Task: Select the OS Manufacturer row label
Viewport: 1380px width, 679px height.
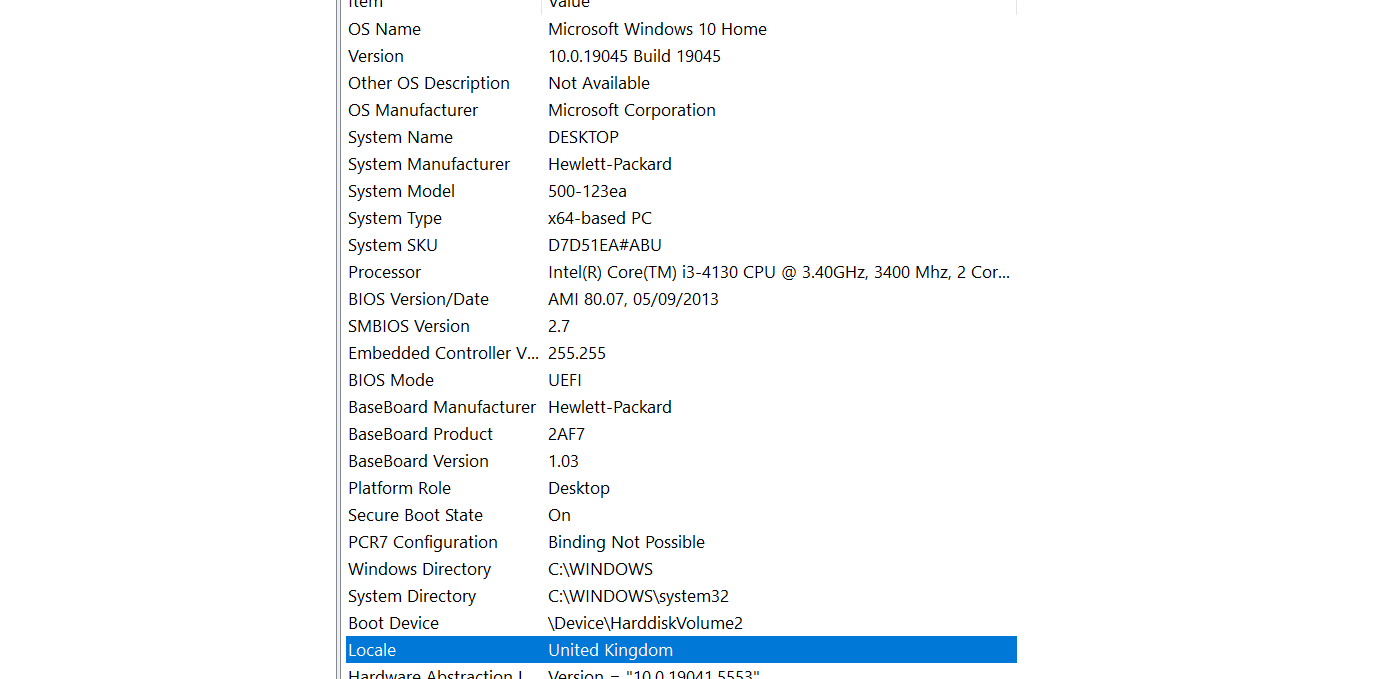Action: tap(413, 110)
